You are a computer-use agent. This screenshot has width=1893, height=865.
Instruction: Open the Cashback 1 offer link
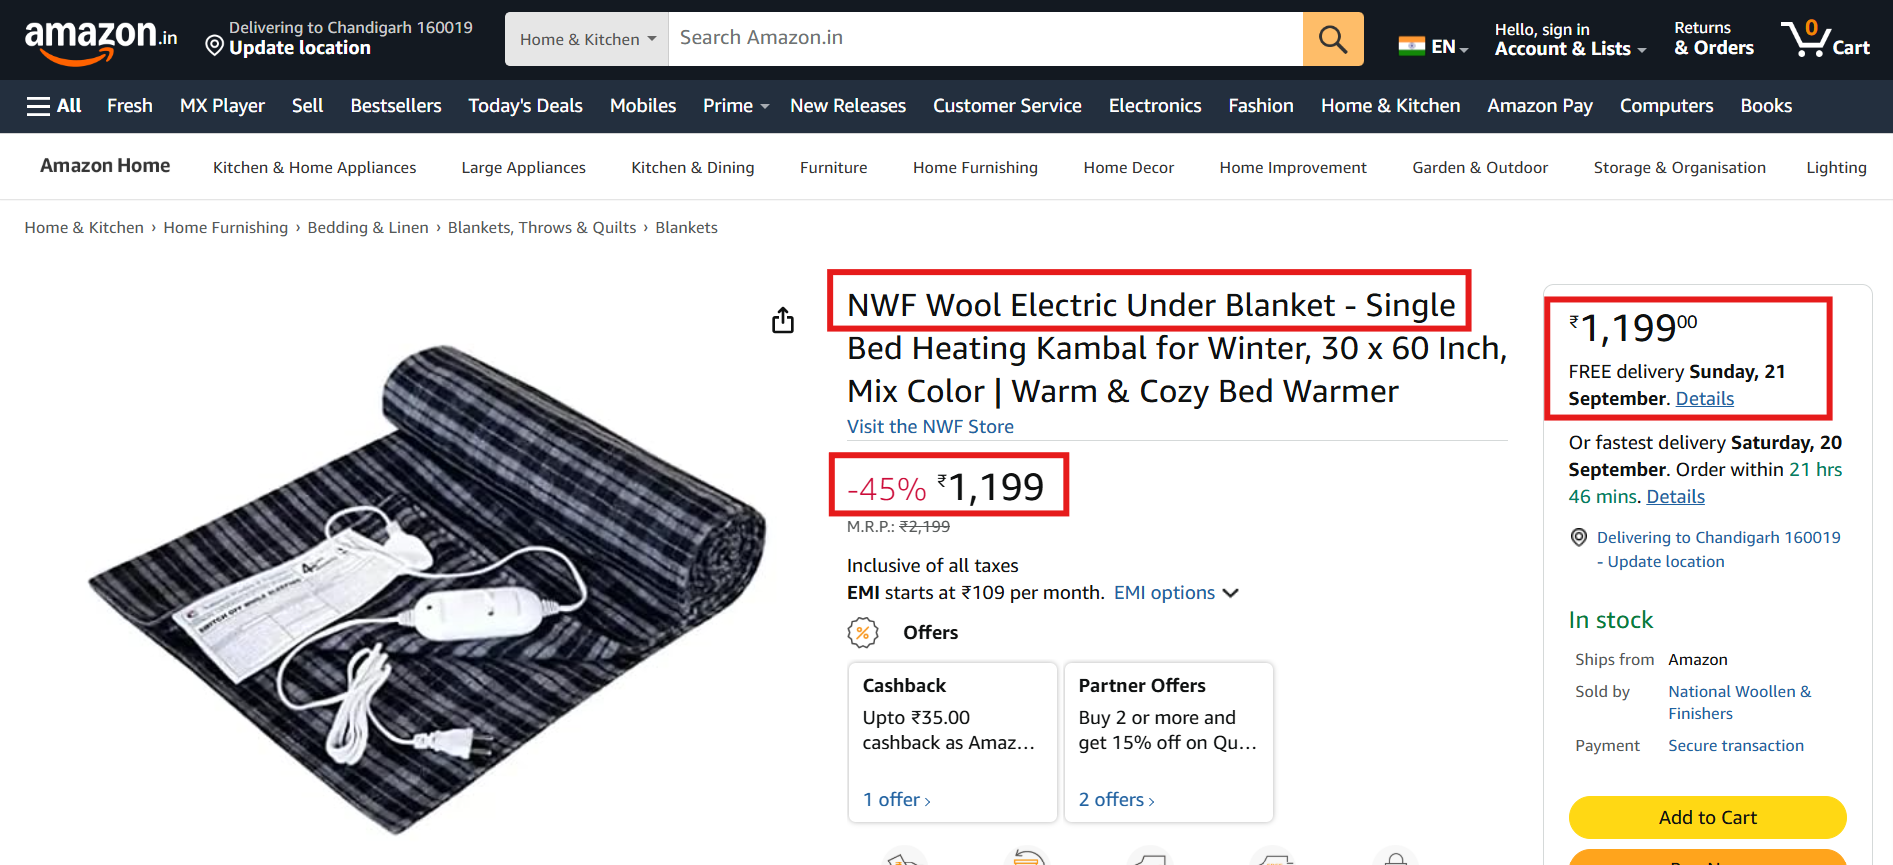pyautogui.click(x=896, y=800)
